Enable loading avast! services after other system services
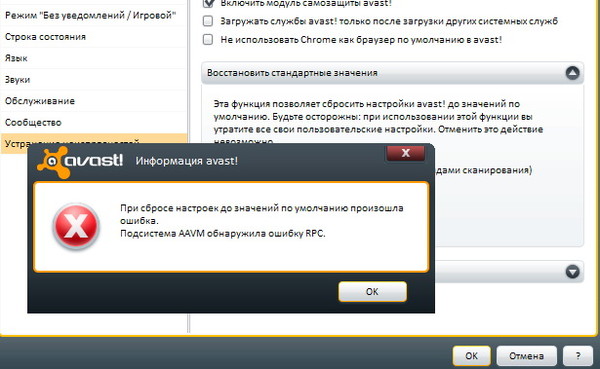The width and height of the screenshot is (600, 369). click(x=208, y=21)
